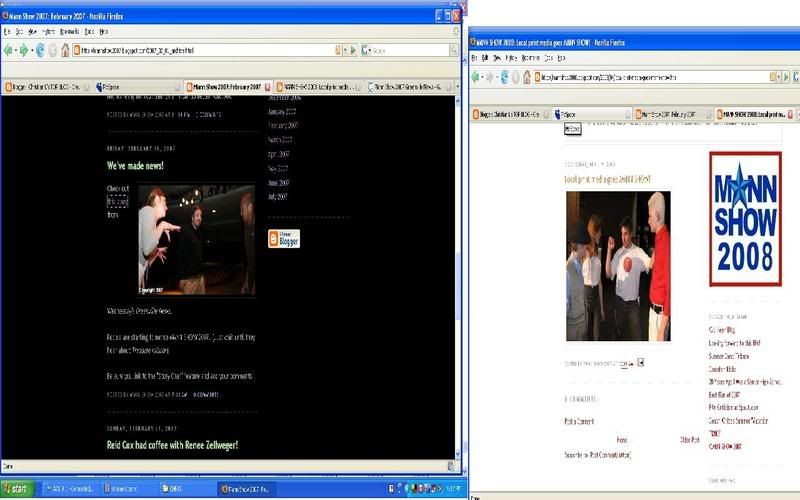Reload page in right Firefox window
800x500 pixels.
(504, 77)
